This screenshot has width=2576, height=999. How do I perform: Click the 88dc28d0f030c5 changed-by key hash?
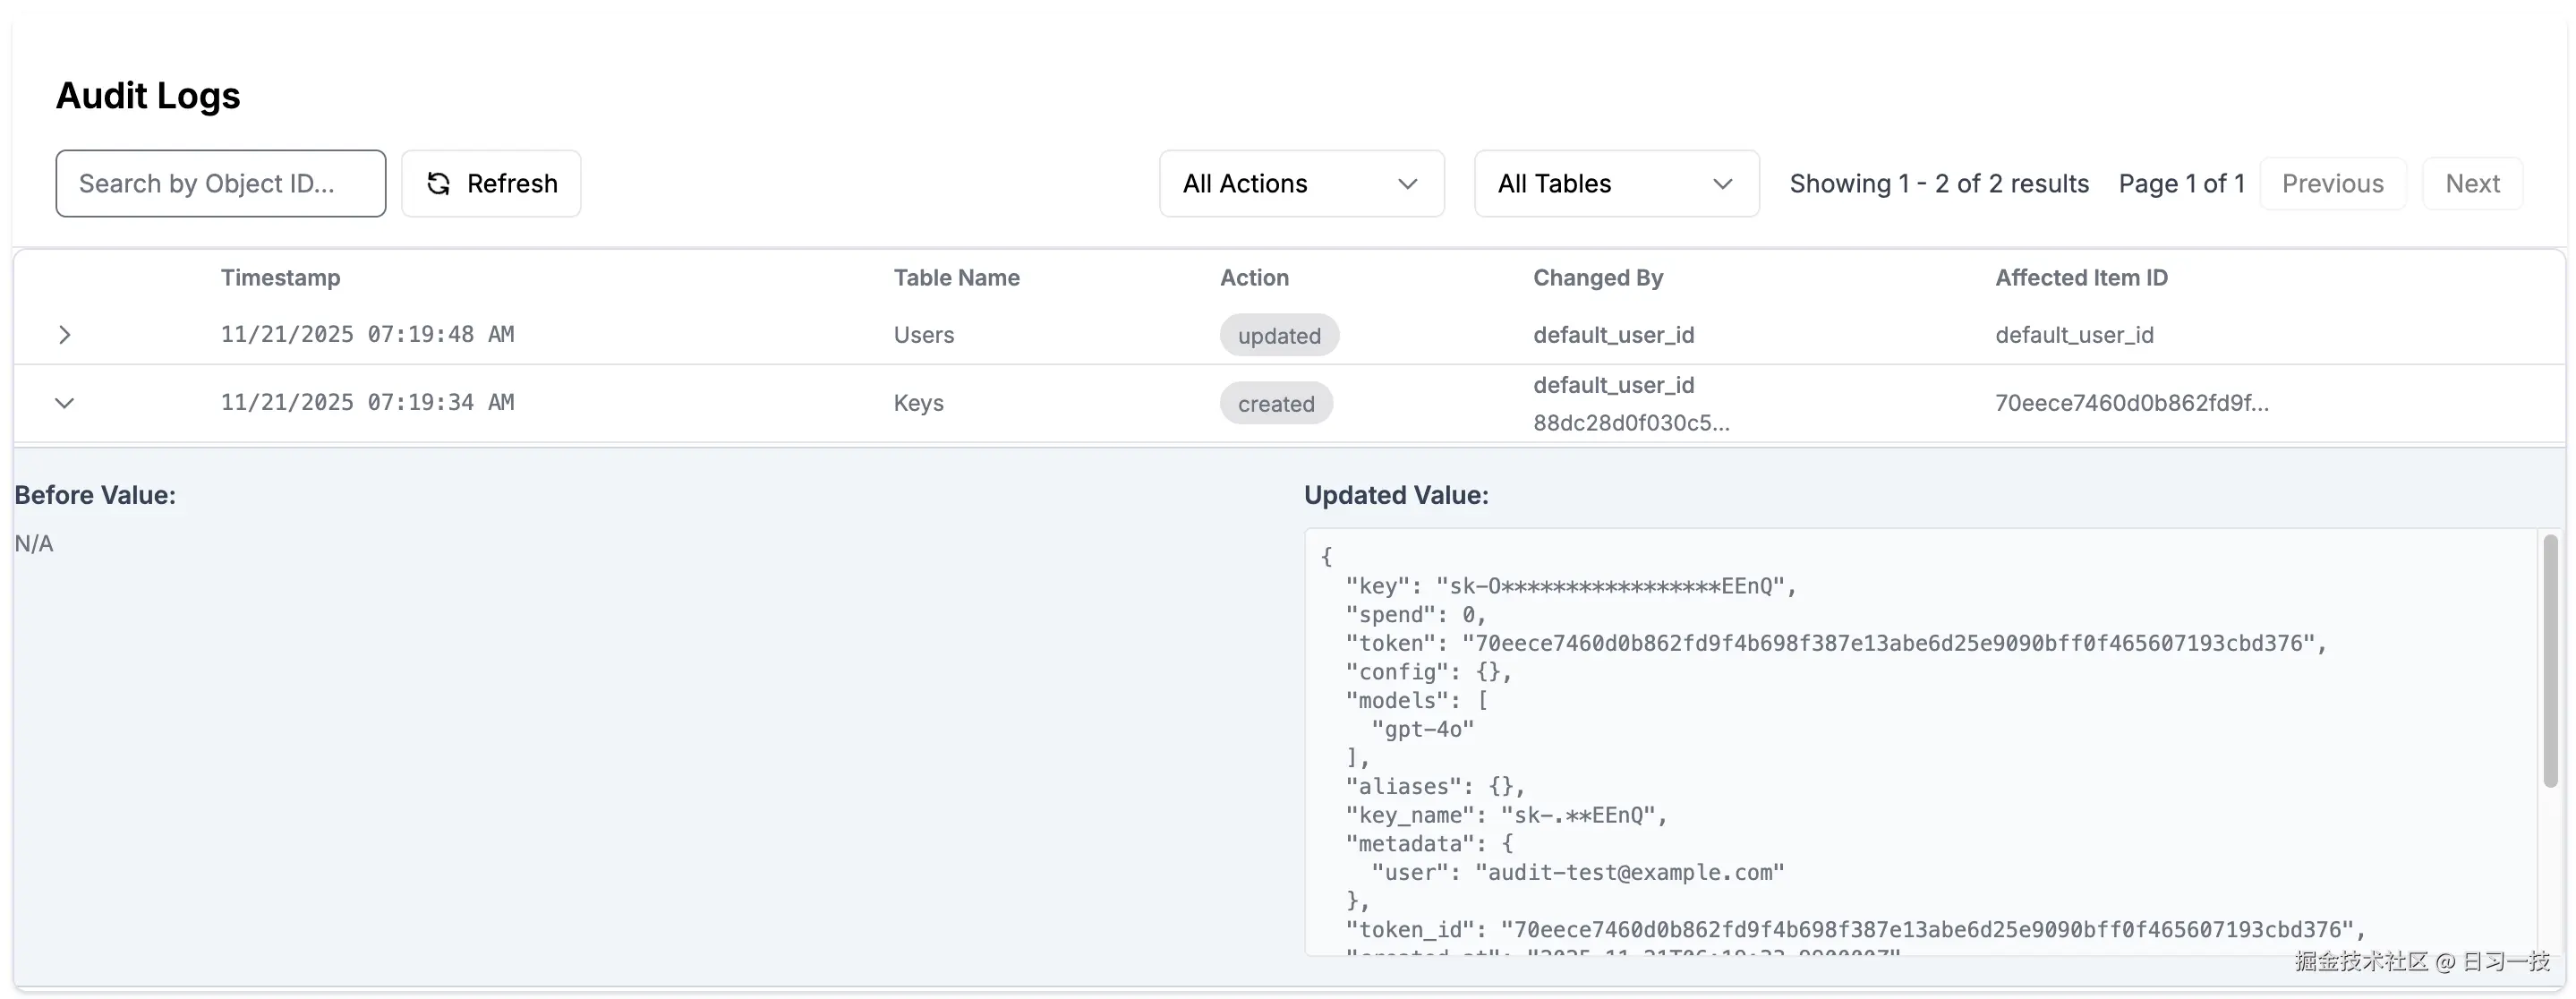click(x=1630, y=423)
